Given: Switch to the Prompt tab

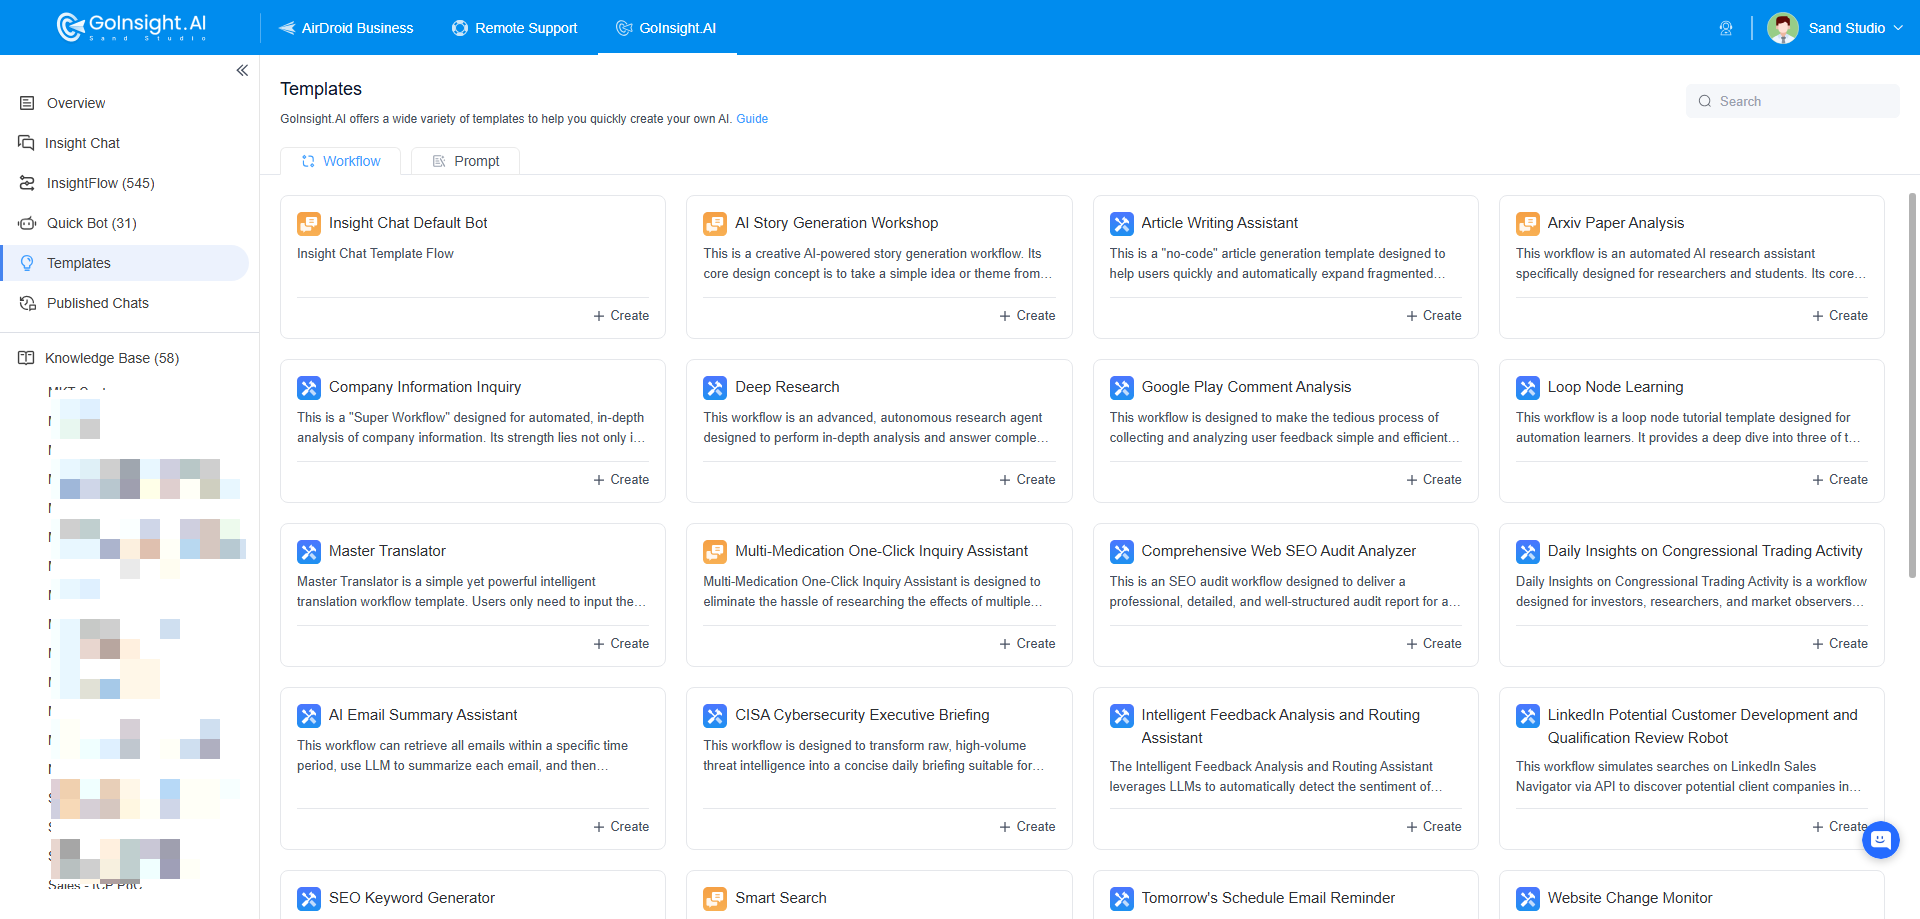Looking at the screenshot, I should click(465, 160).
